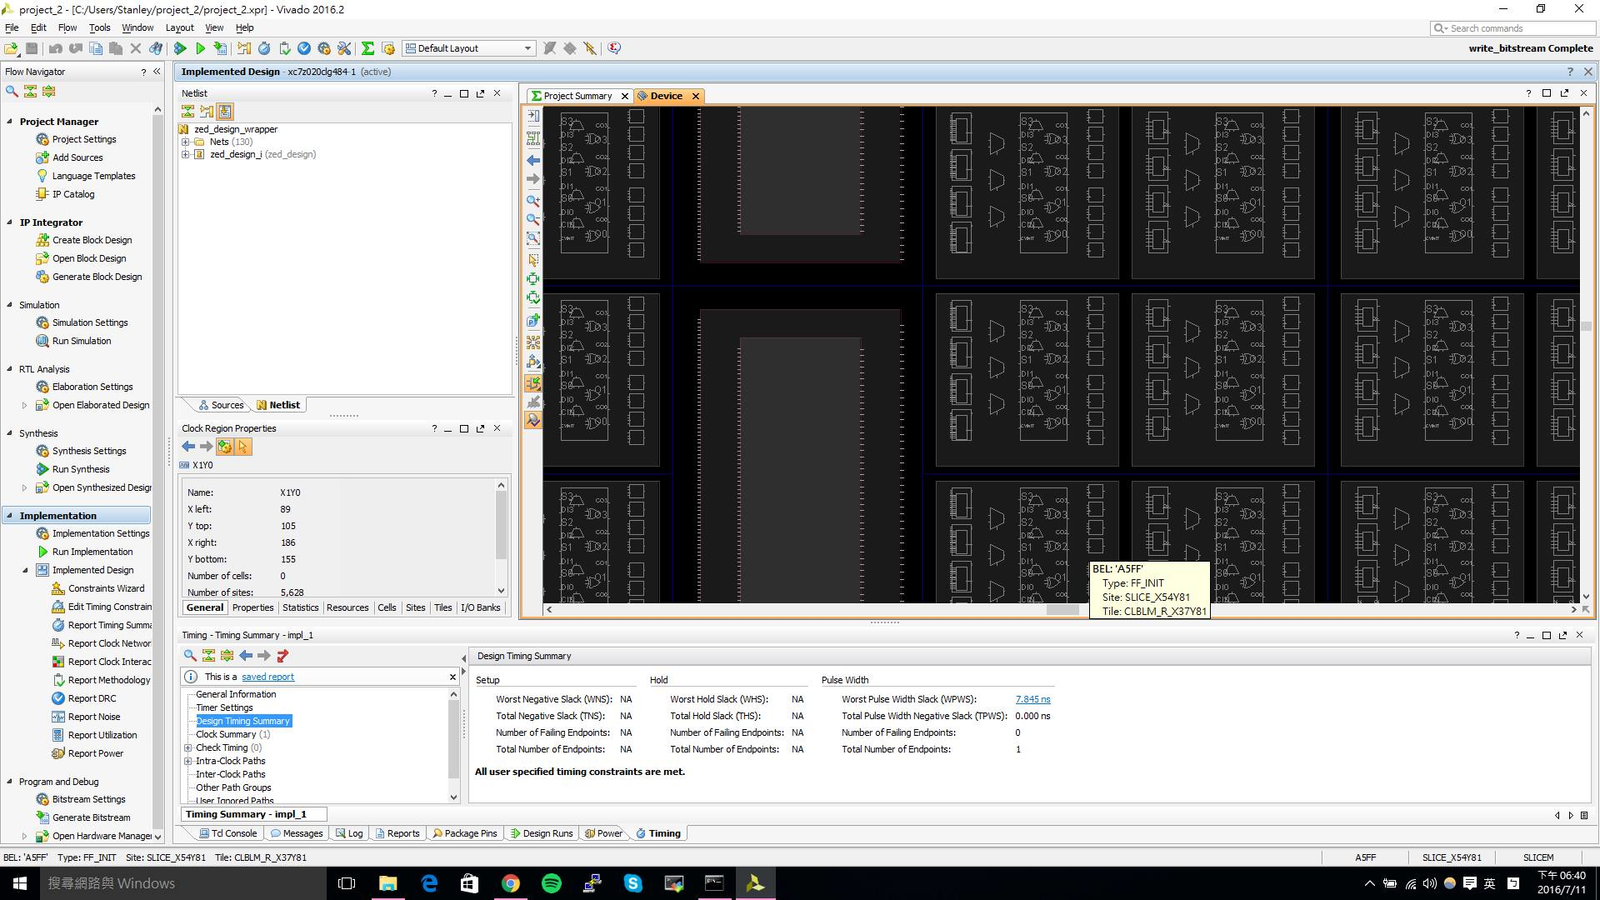
Task: Click the Vivado icon in the taskbar
Action: click(x=755, y=883)
